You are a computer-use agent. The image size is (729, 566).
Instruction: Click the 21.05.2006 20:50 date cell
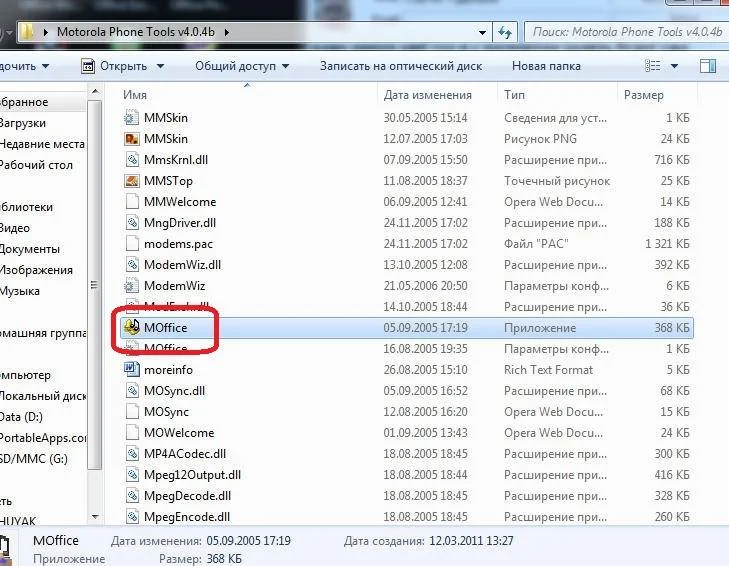(x=425, y=286)
